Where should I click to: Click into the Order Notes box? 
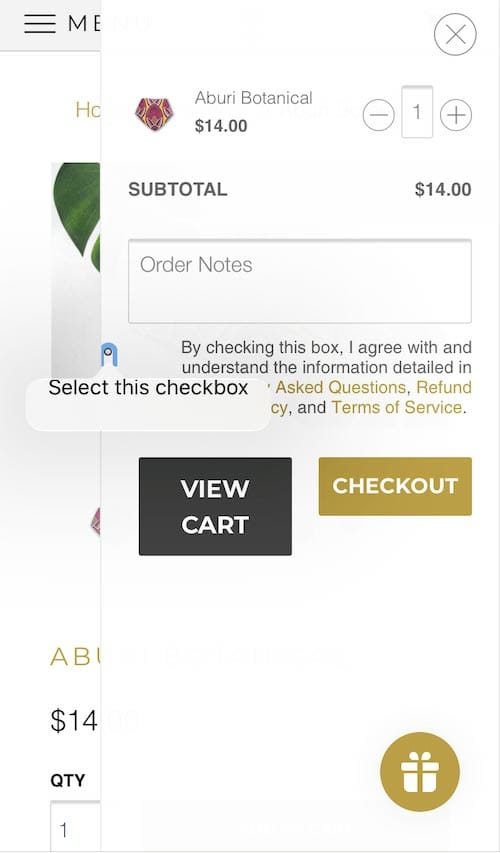tap(300, 281)
